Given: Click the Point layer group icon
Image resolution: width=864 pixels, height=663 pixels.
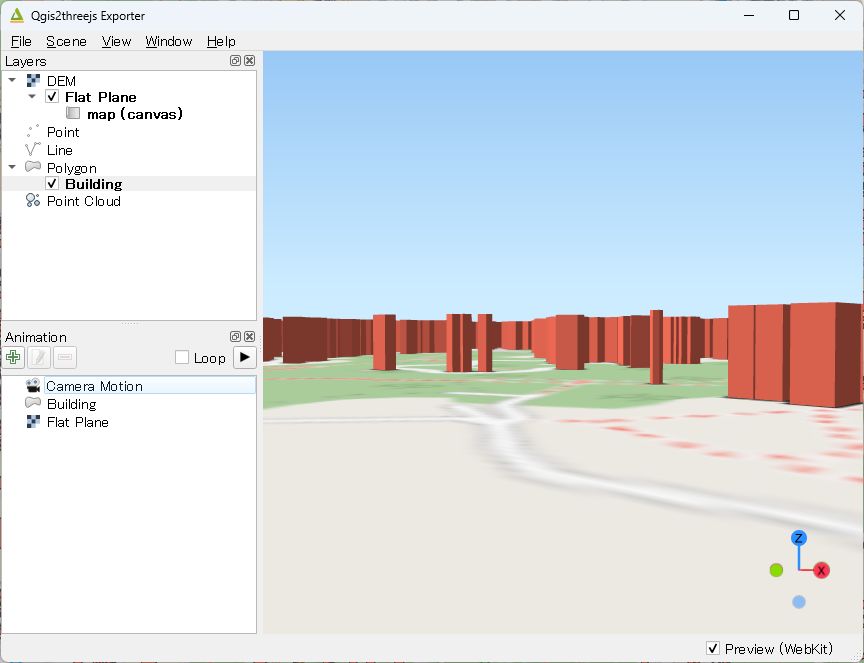Looking at the screenshot, I should pos(33,131).
